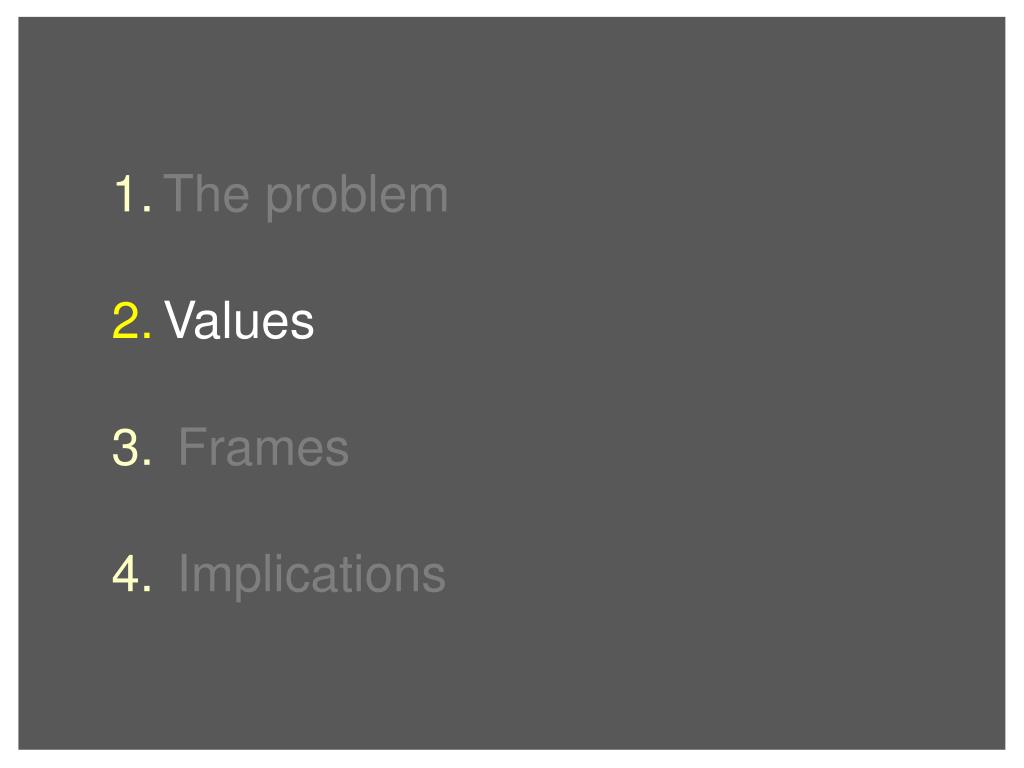Select the dimmed 'The problem' item
This screenshot has width=1024, height=768.
click(306, 195)
